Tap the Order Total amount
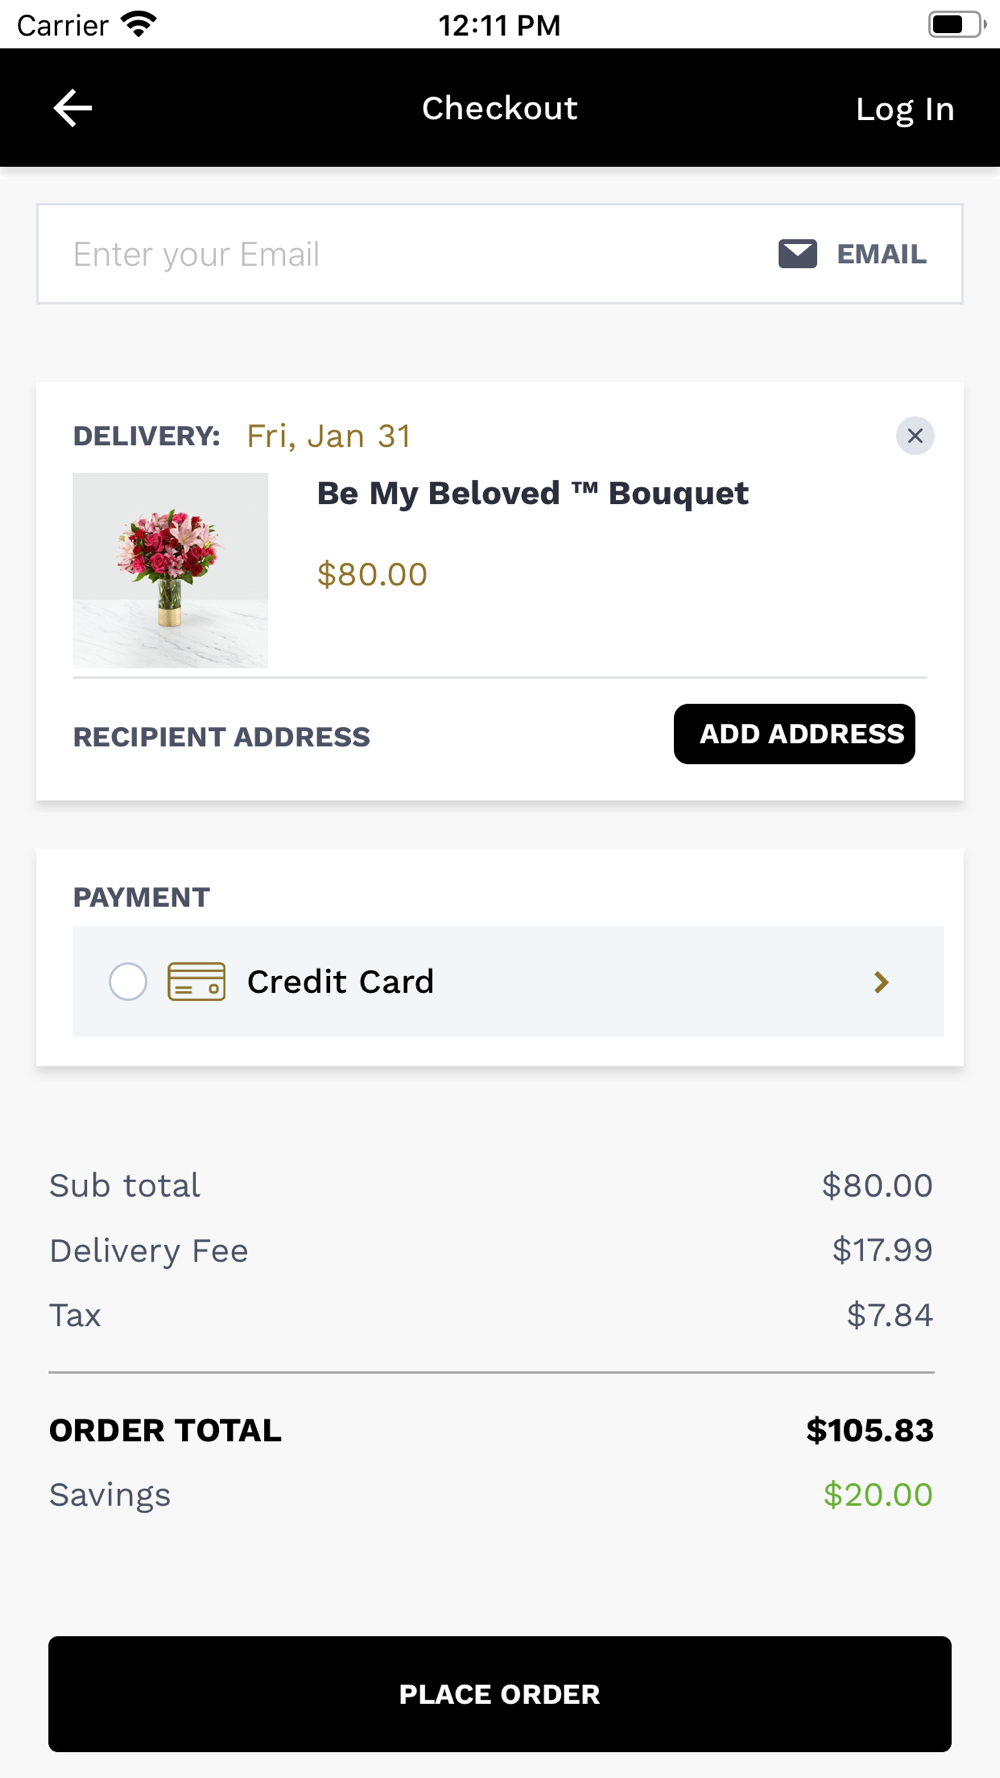This screenshot has height=1778, width=1000. click(x=870, y=1430)
